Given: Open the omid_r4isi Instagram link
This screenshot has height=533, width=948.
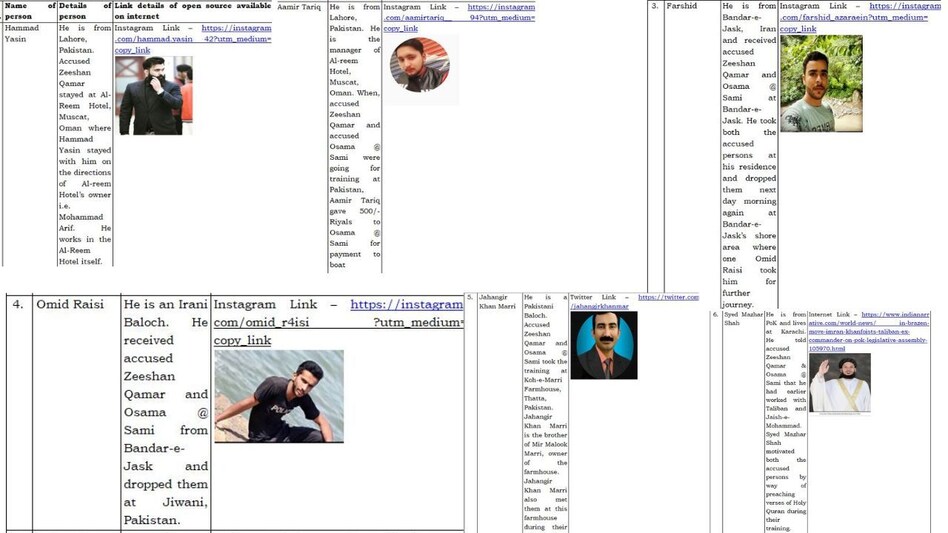Looking at the screenshot, I should (406, 305).
